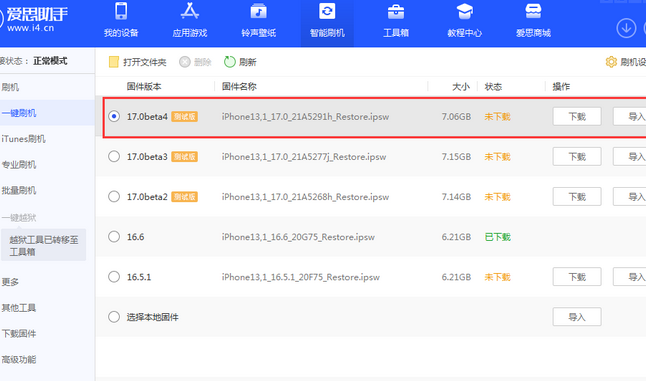Click the 状态 column header
This screenshot has height=381, width=646.
point(493,87)
